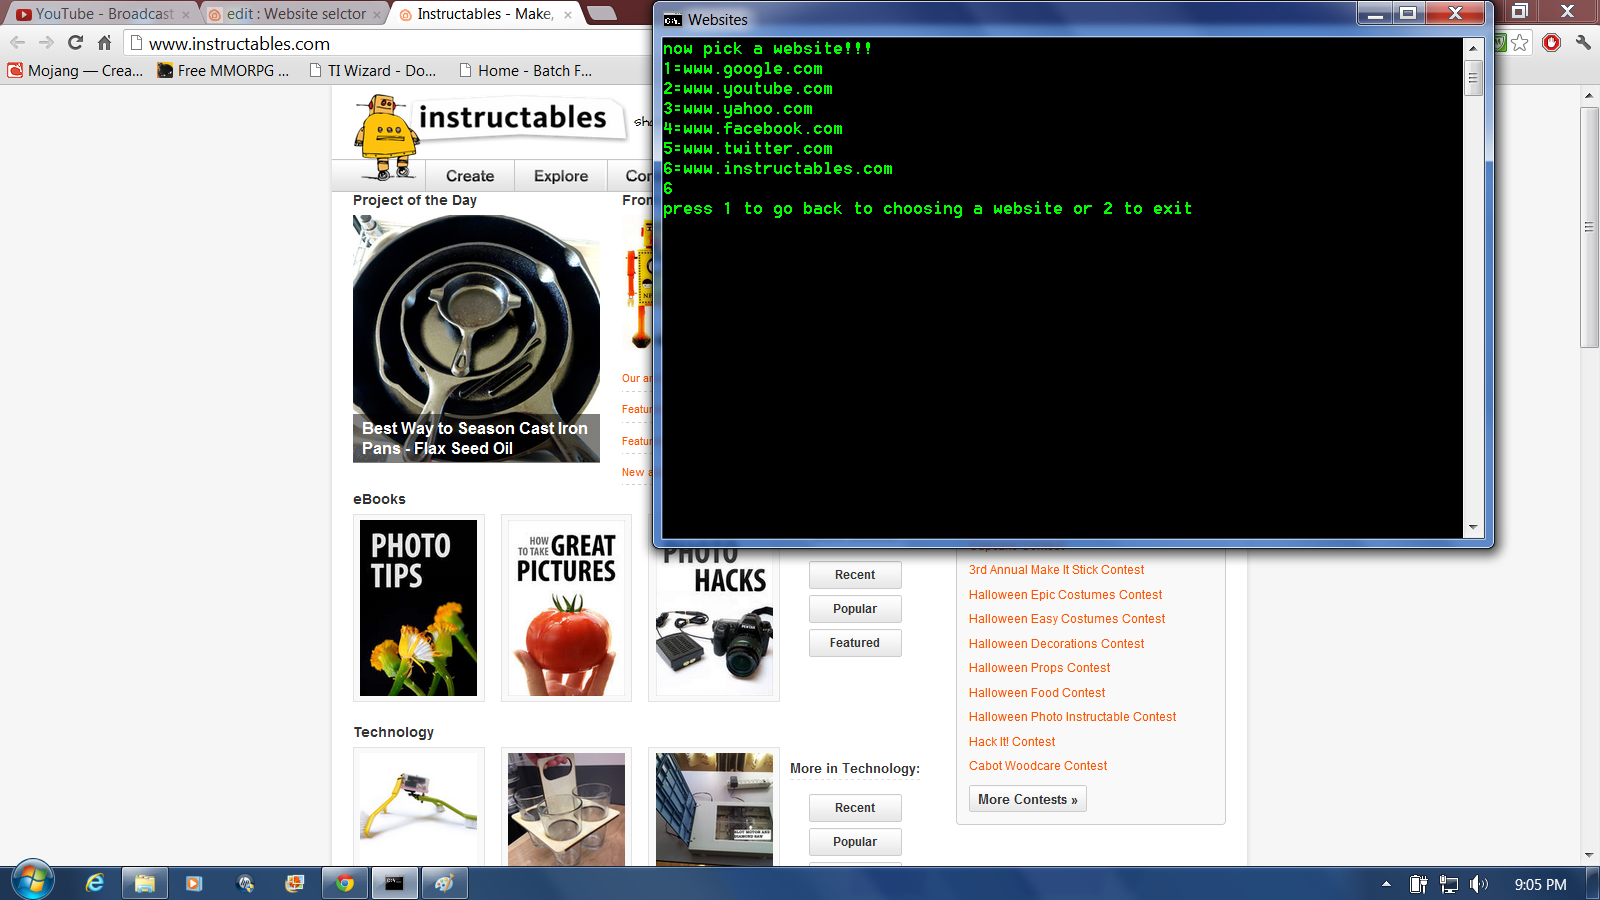Open Halloween Photo Instructable Contest link
This screenshot has width=1600, height=900.
coord(1072,717)
